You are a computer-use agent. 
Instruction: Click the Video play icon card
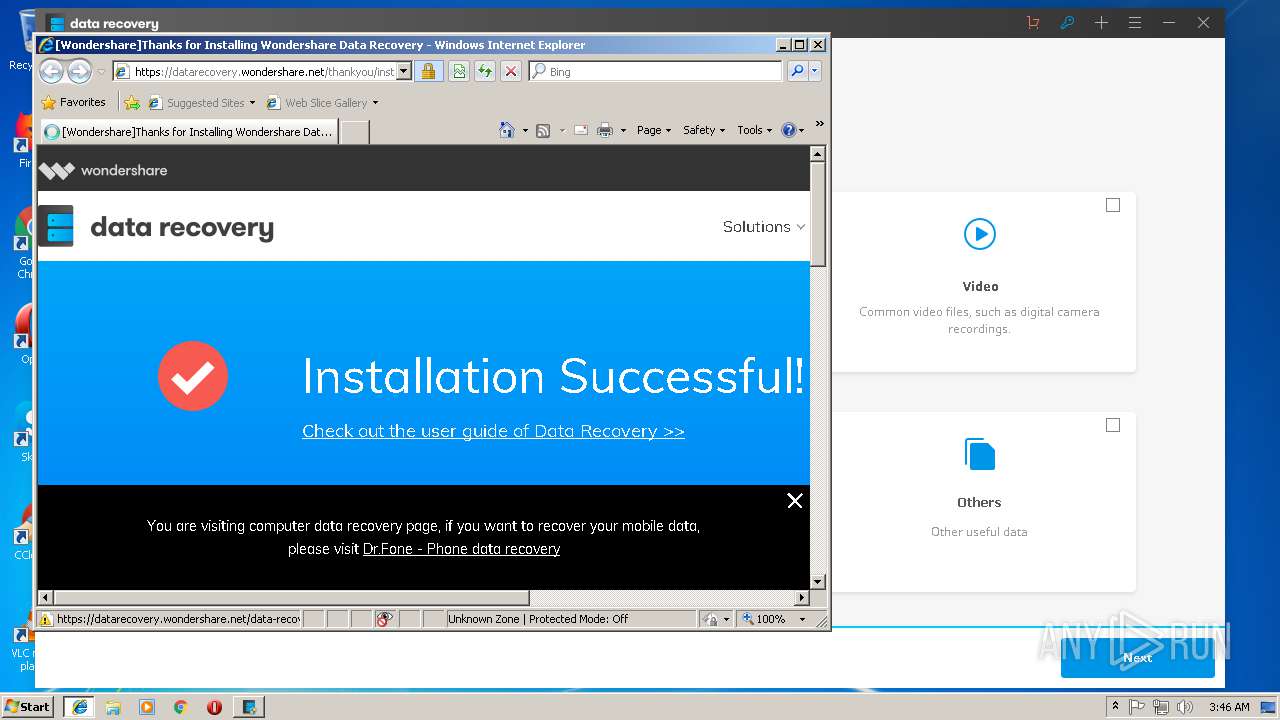point(980,234)
